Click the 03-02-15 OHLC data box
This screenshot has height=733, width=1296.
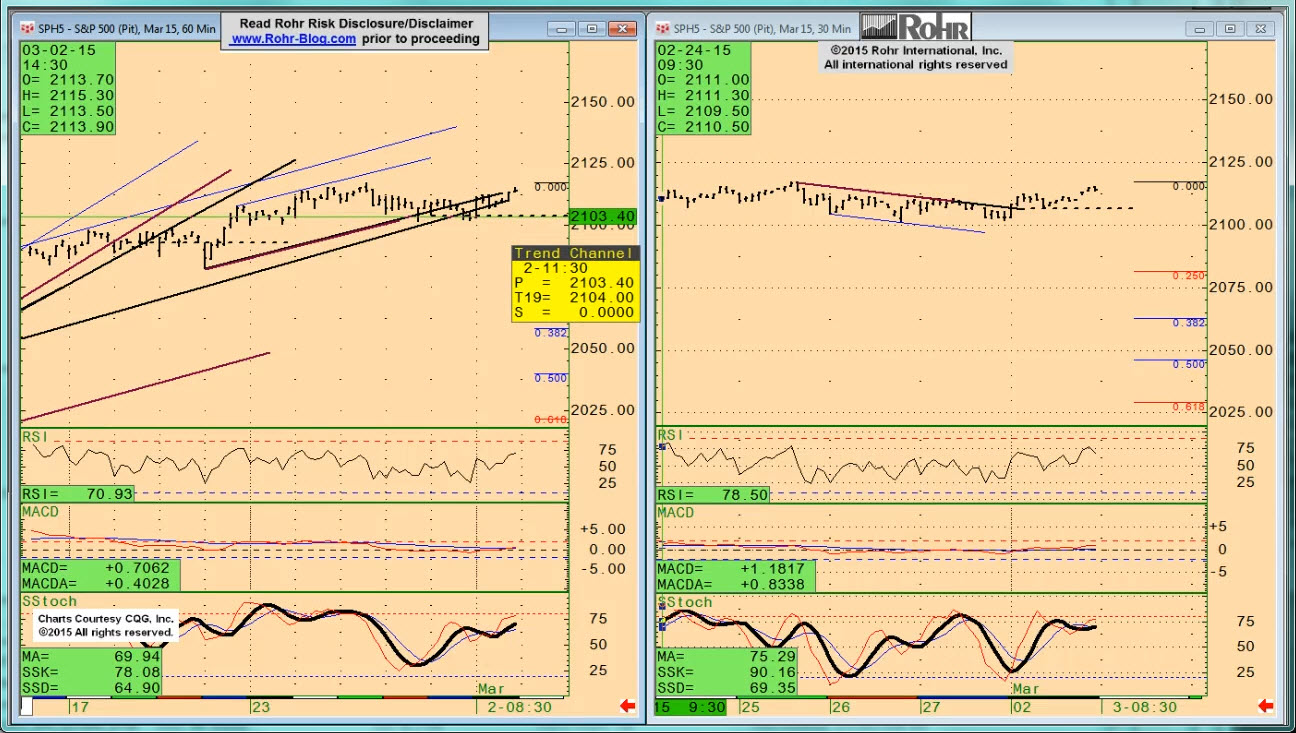68,88
